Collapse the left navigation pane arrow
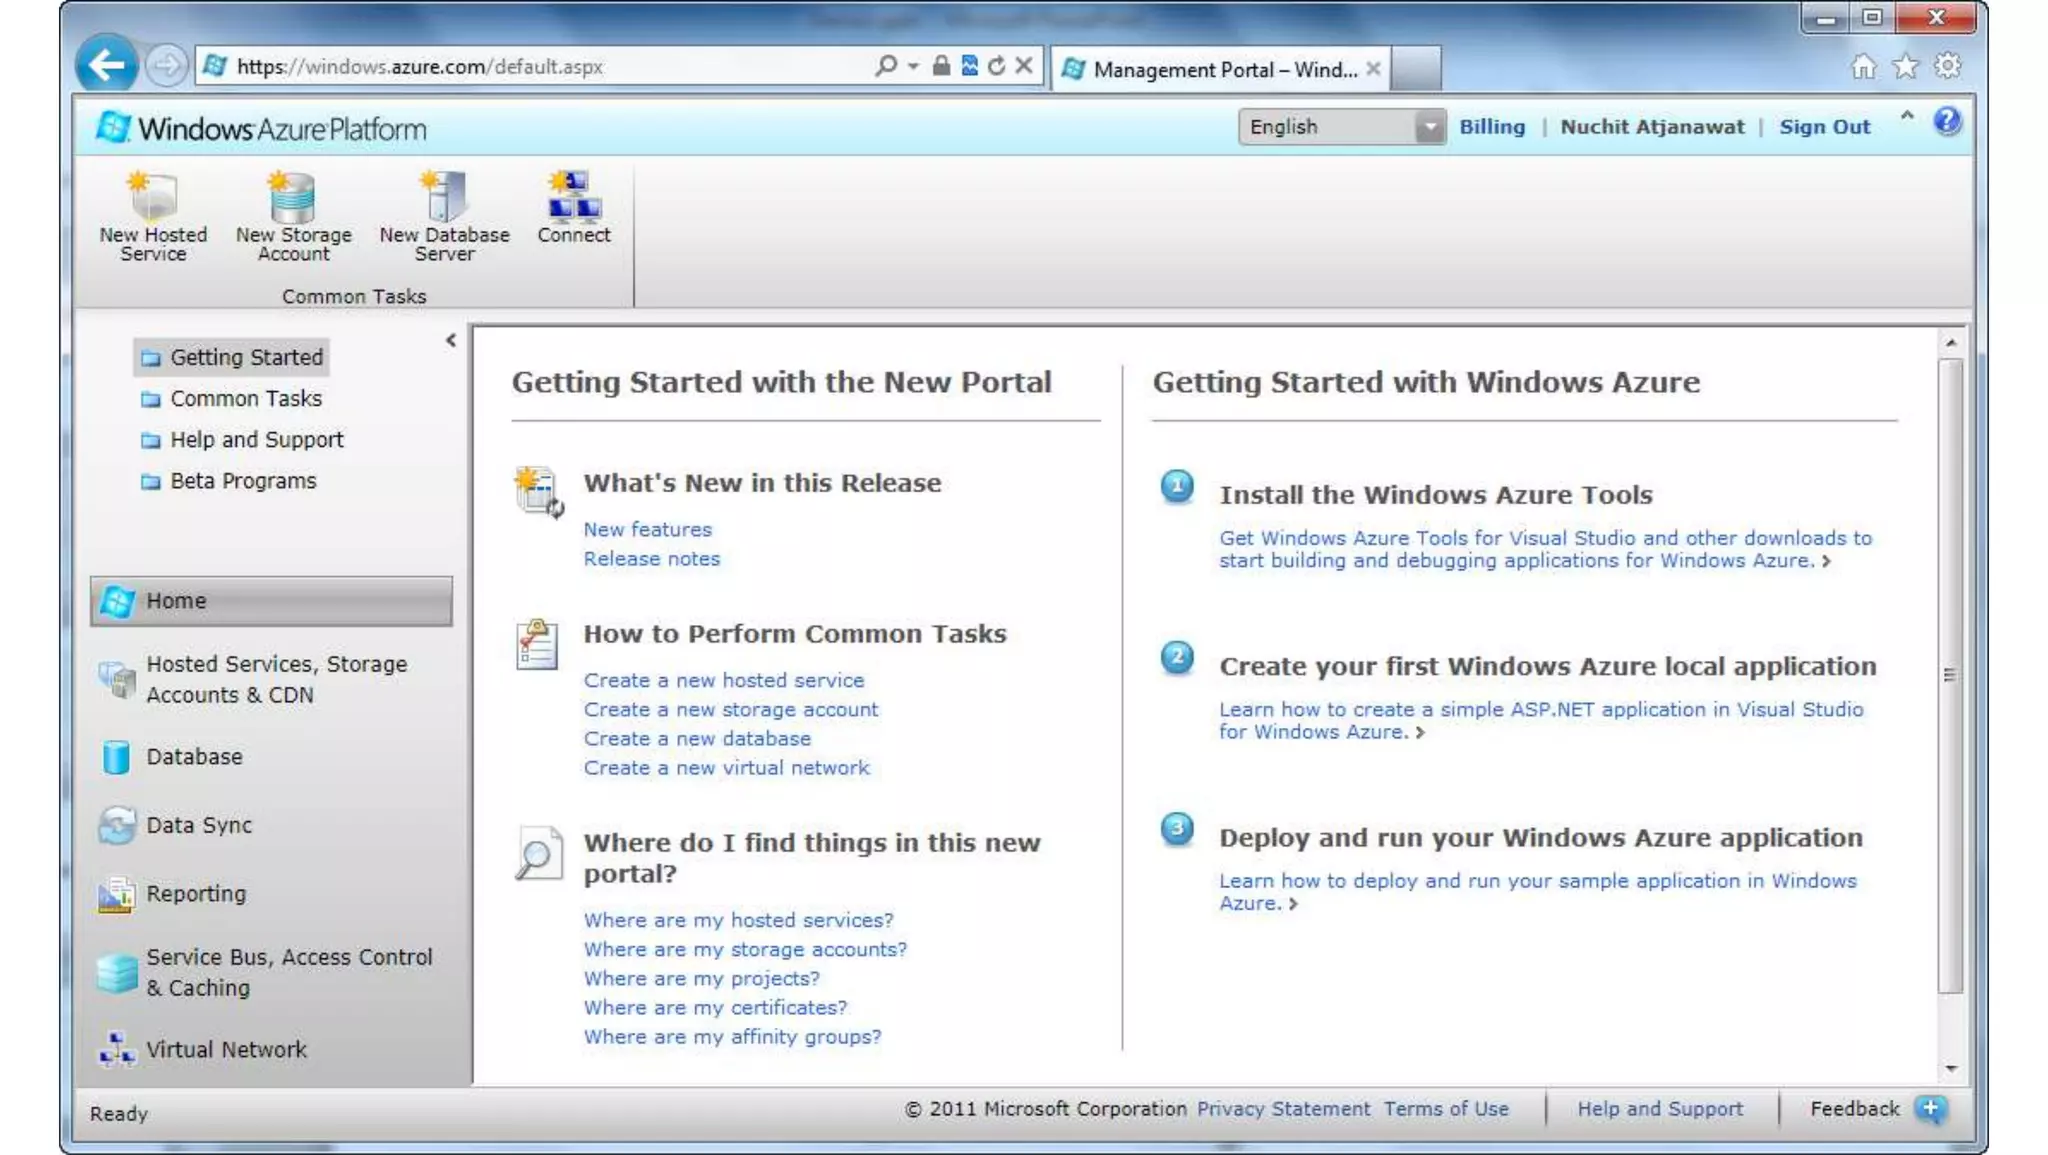Image resolution: width=2048 pixels, height=1155 pixels. coord(451,341)
